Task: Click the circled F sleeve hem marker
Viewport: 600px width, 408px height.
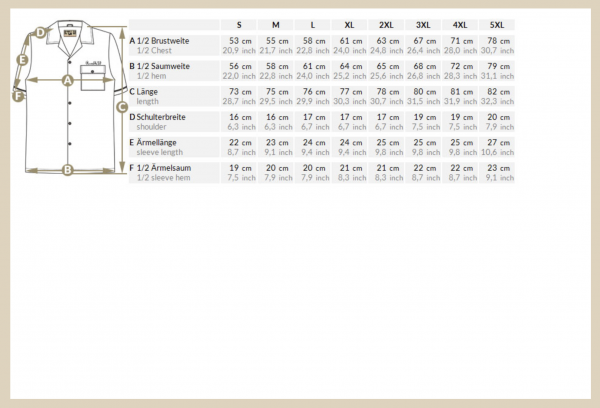Action: [18, 96]
